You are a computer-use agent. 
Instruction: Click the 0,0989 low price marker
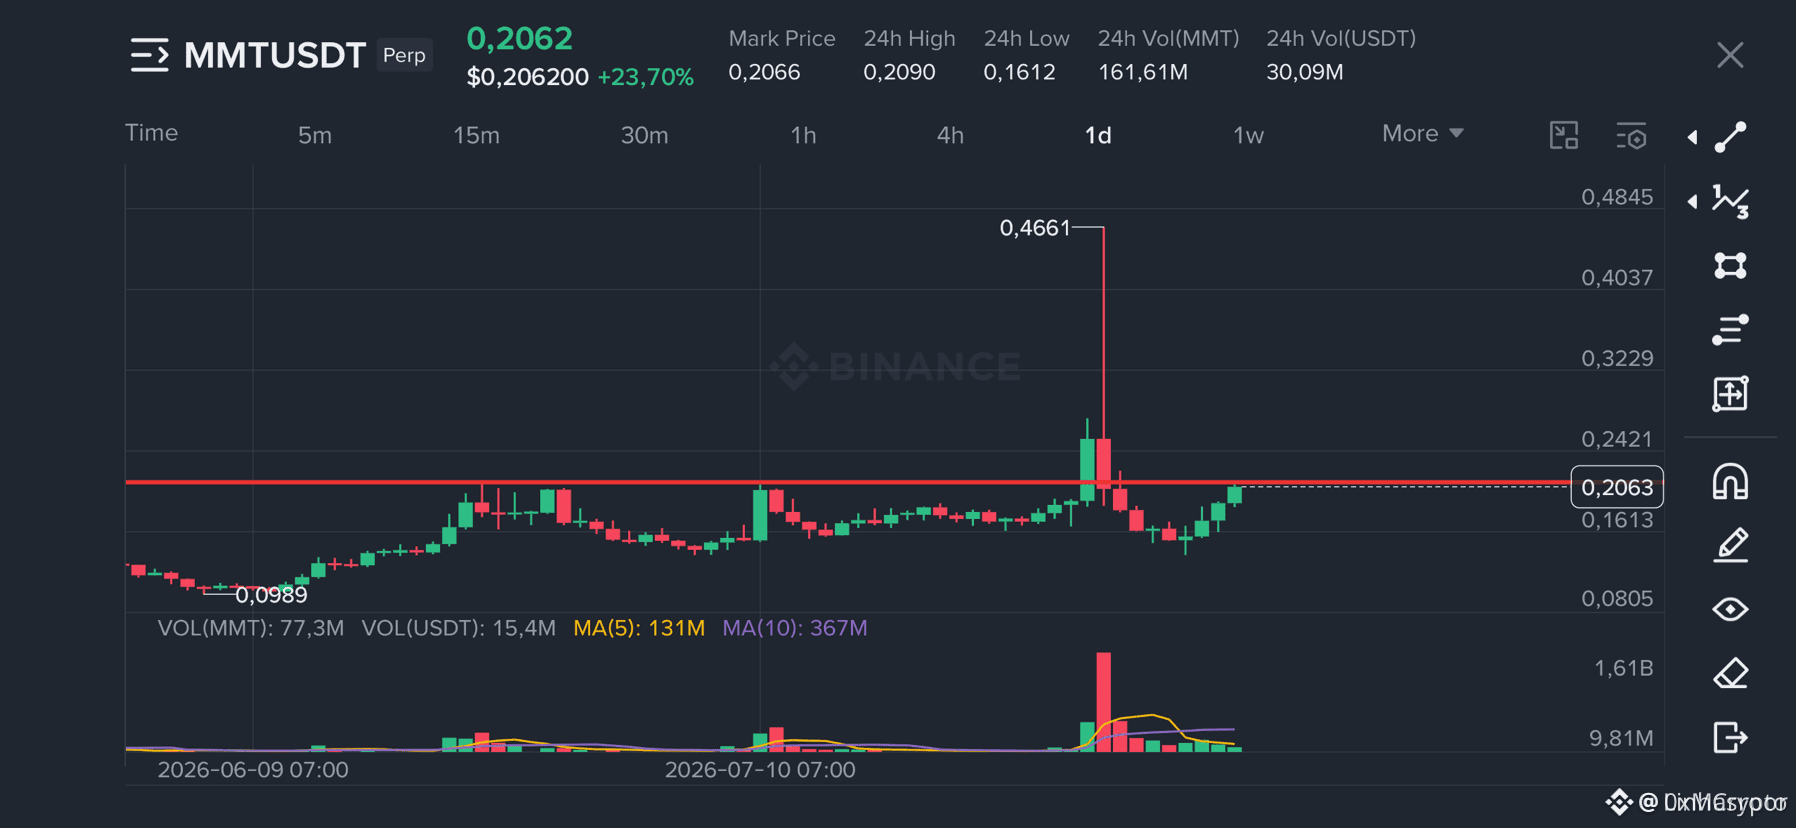click(x=271, y=595)
